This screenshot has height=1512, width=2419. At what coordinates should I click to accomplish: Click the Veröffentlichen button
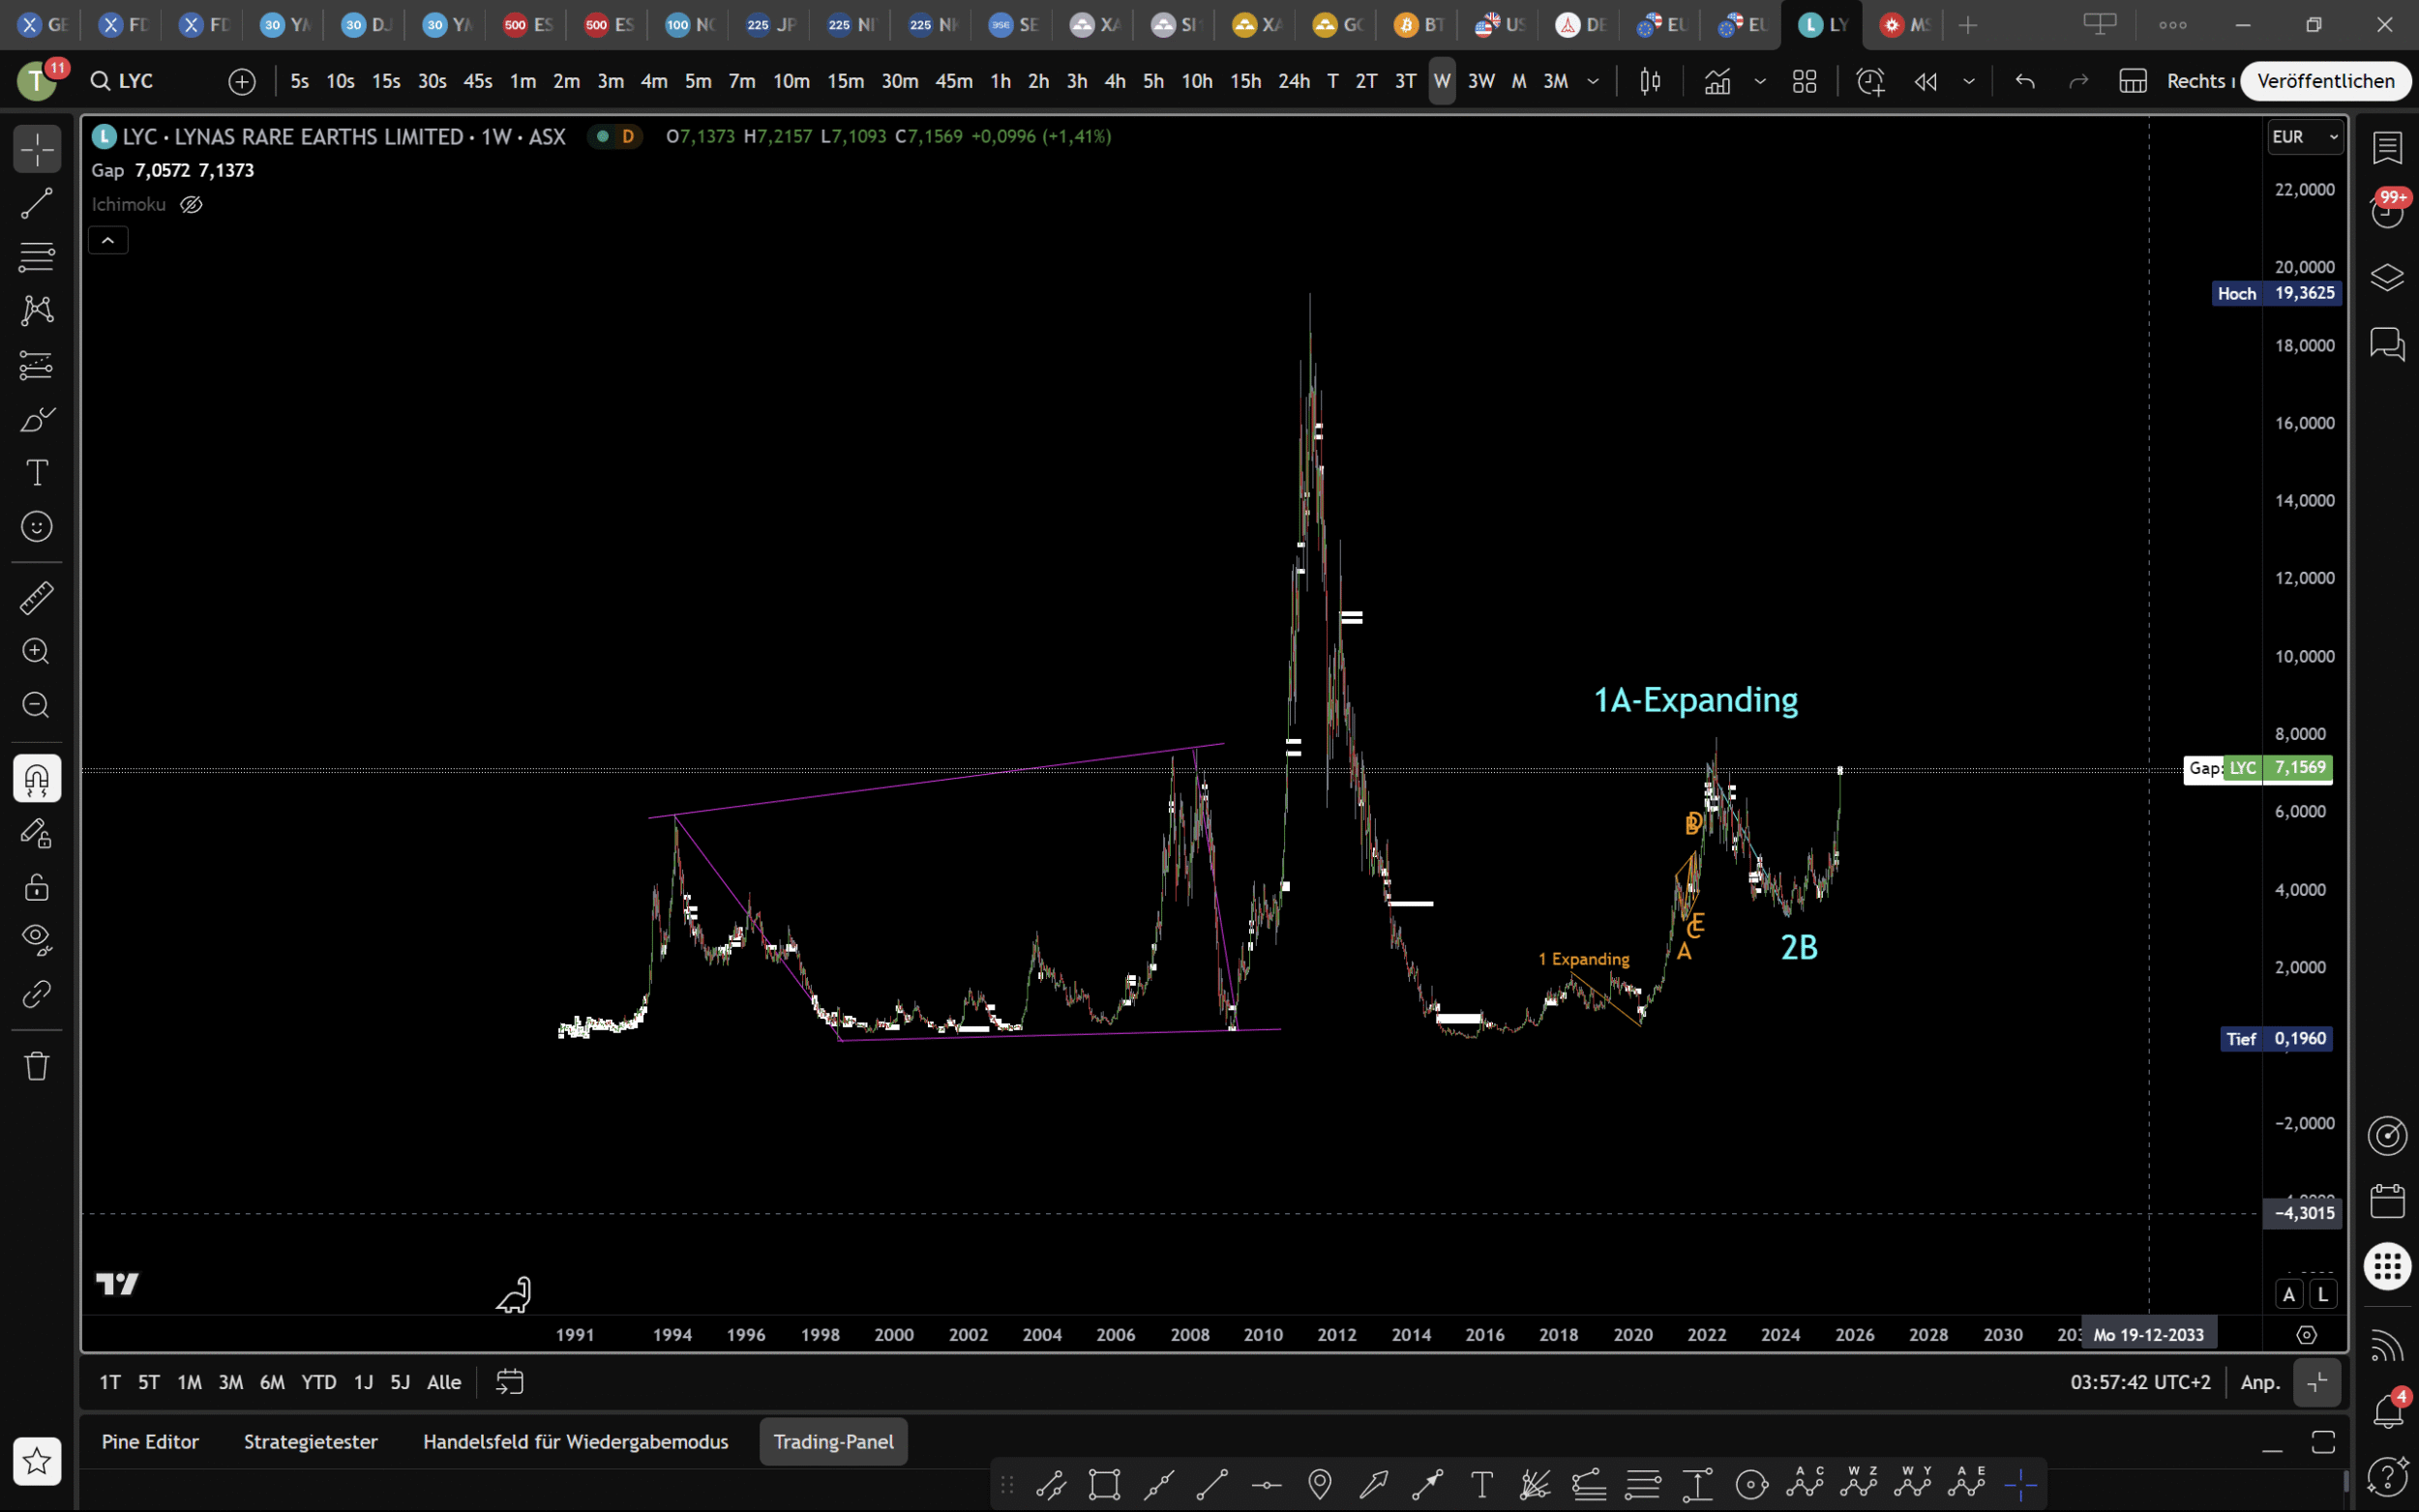pyautogui.click(x=2325, y=81)
